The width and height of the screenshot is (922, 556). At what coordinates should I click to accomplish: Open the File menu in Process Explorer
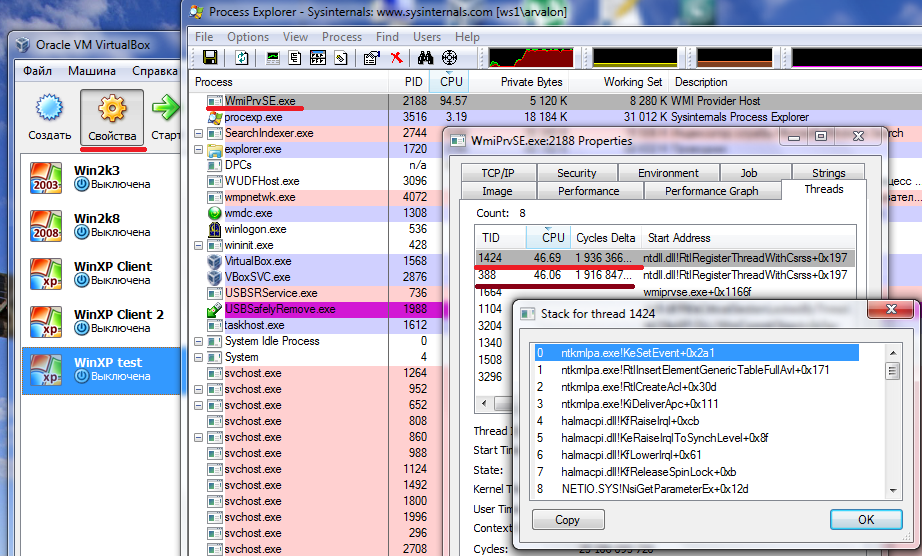[204, 36]
